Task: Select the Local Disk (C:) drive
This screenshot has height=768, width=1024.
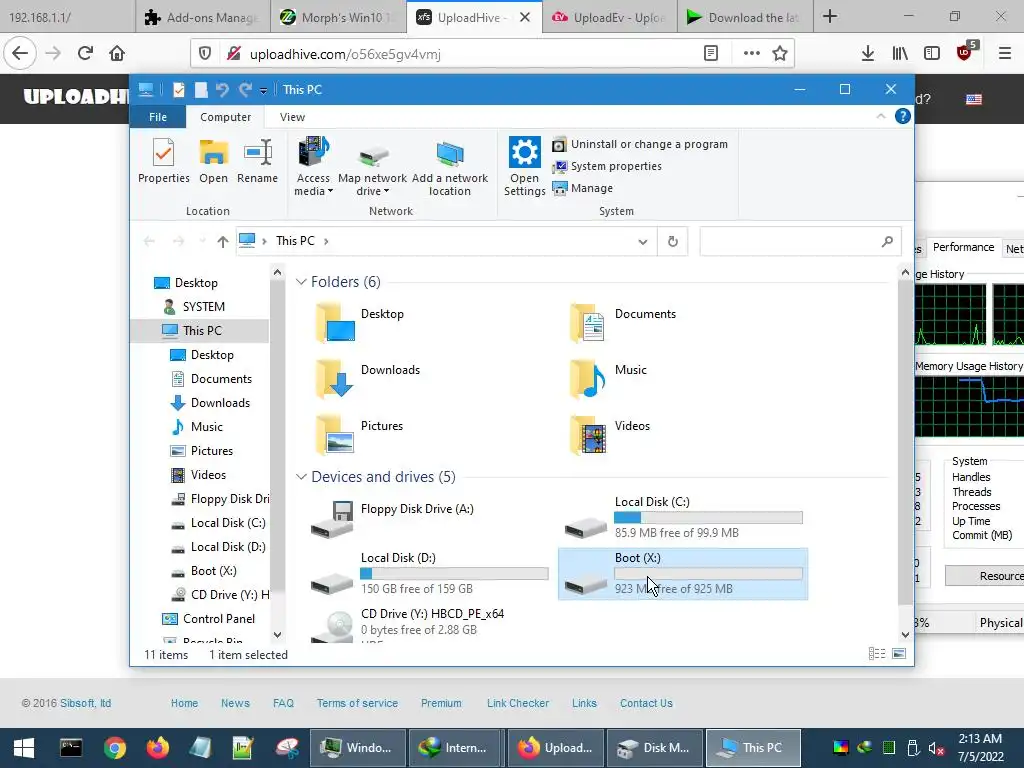Action: 682,518
